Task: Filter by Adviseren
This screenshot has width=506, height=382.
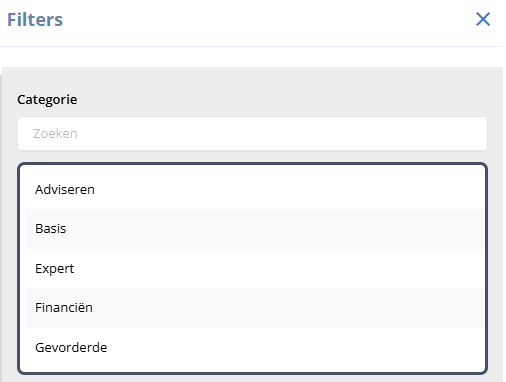Action: [x=254, y=189]
